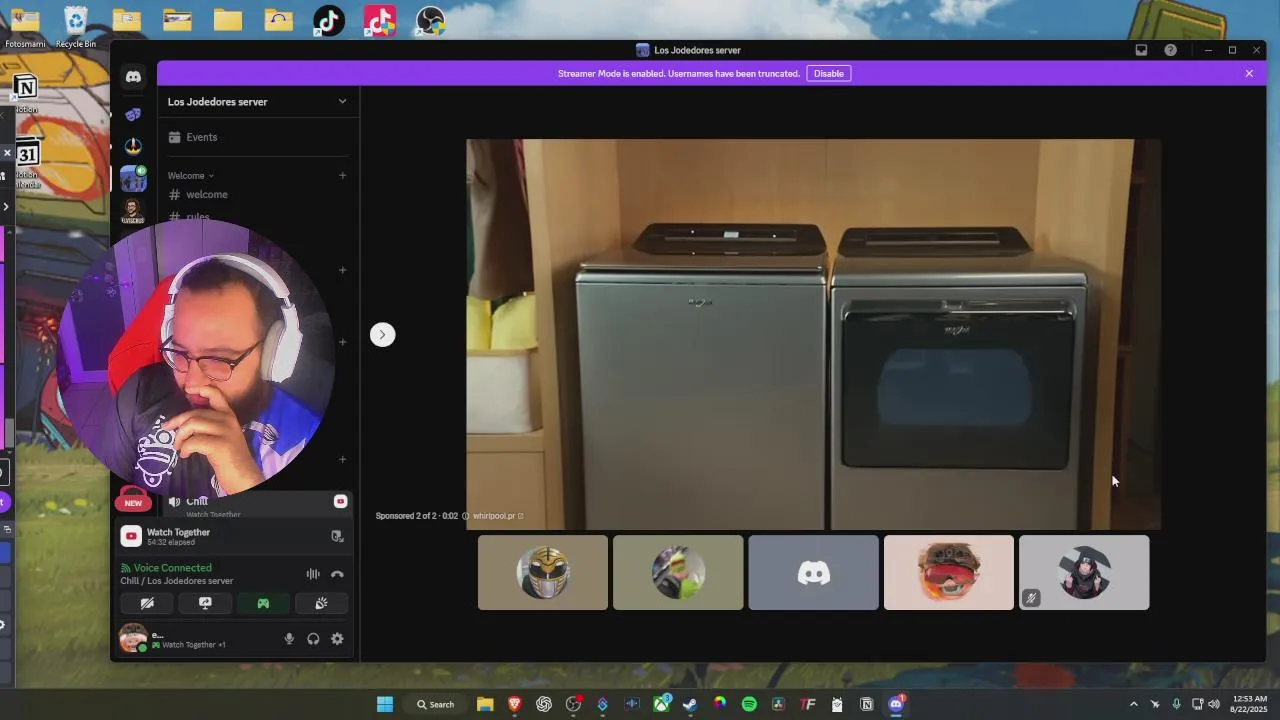Viewport: 1280px width, 720px height.
Task: Open Notion Calendar desktop shortcut
Action: tap(27, 164)
